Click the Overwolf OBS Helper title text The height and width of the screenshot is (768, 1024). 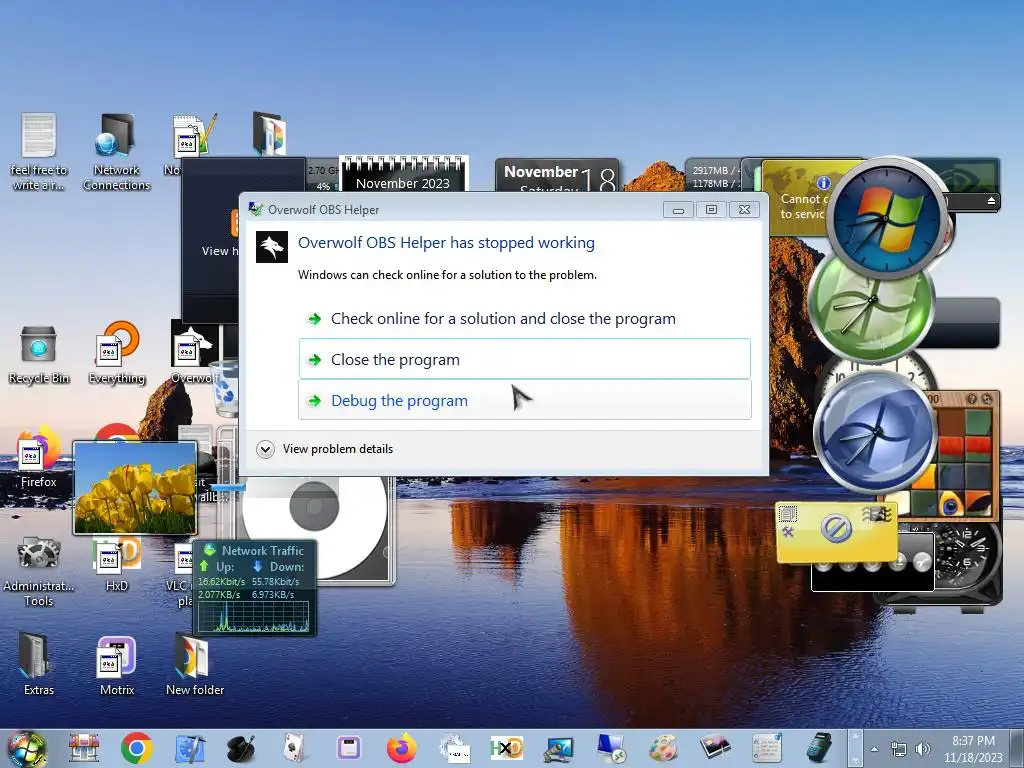pos(323,210)
